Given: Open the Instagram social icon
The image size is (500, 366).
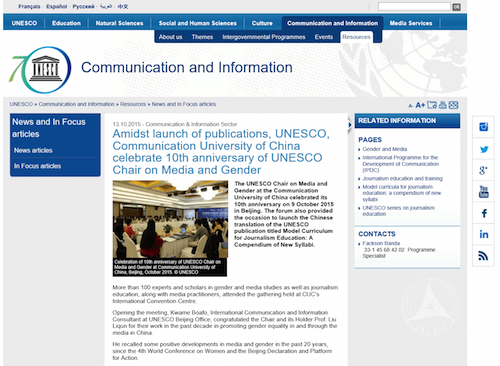Looking at the screenshot, I should (483, 127).
